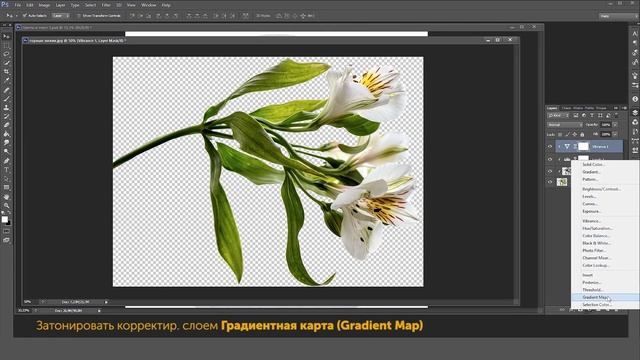Open the layer filter Kind dropdown

[558, 116]
